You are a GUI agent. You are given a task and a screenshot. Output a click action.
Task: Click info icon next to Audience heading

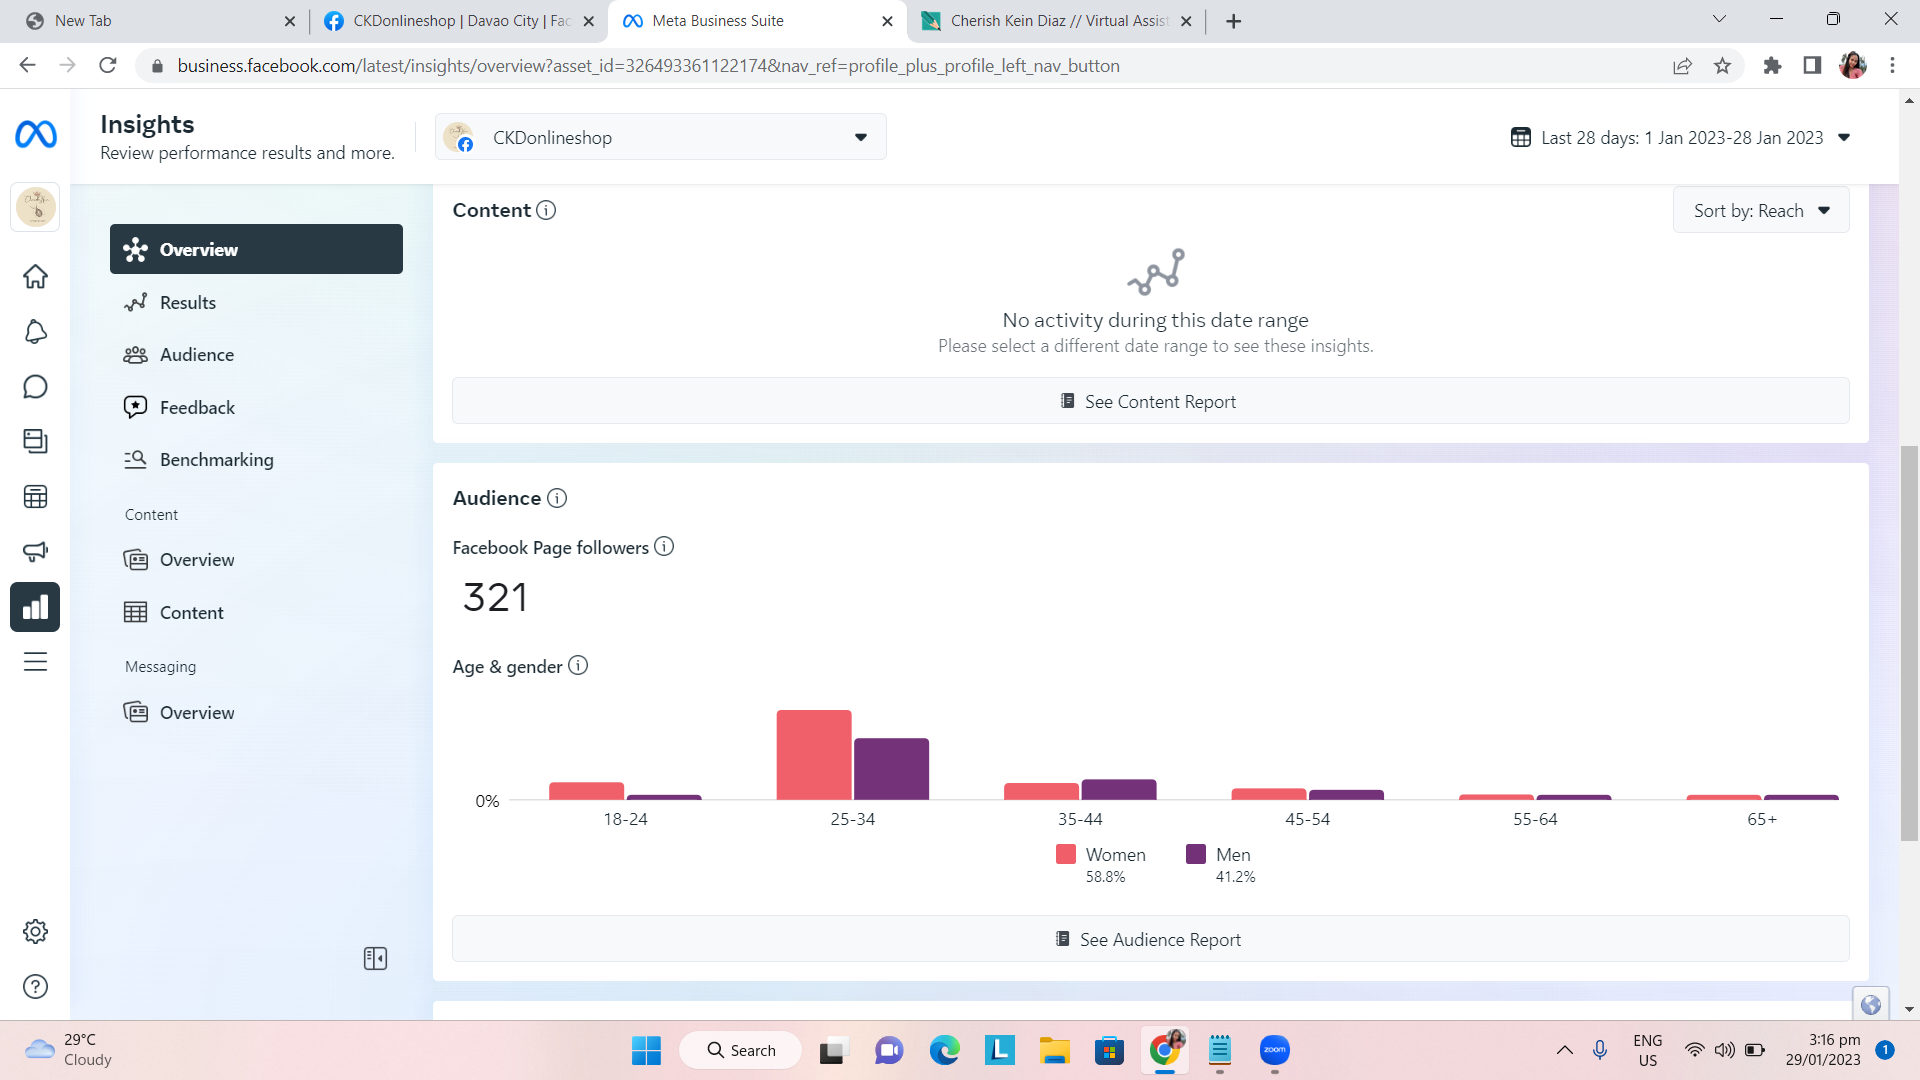pyautogui.click(x=557, y=498)
